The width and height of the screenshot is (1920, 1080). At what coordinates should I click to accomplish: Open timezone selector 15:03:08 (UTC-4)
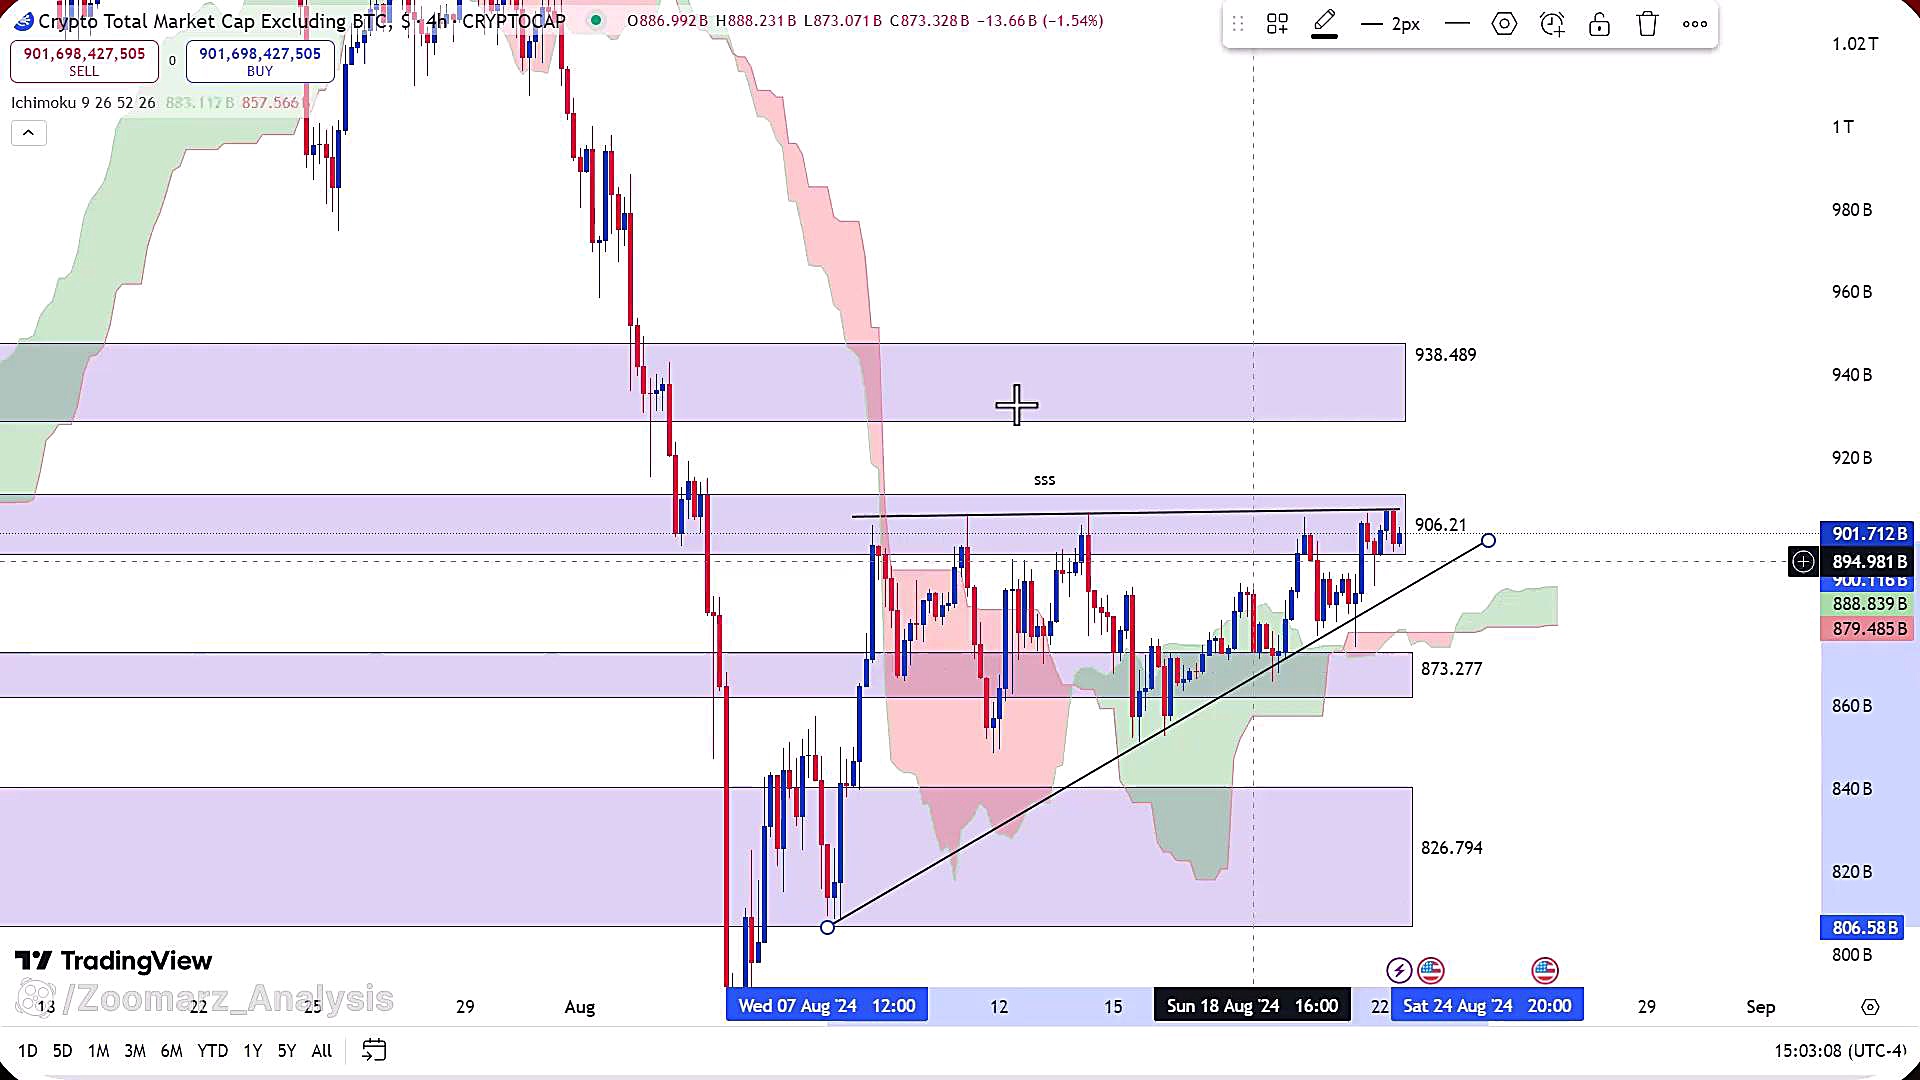pyautogui.click(x=1840, y=1051)
